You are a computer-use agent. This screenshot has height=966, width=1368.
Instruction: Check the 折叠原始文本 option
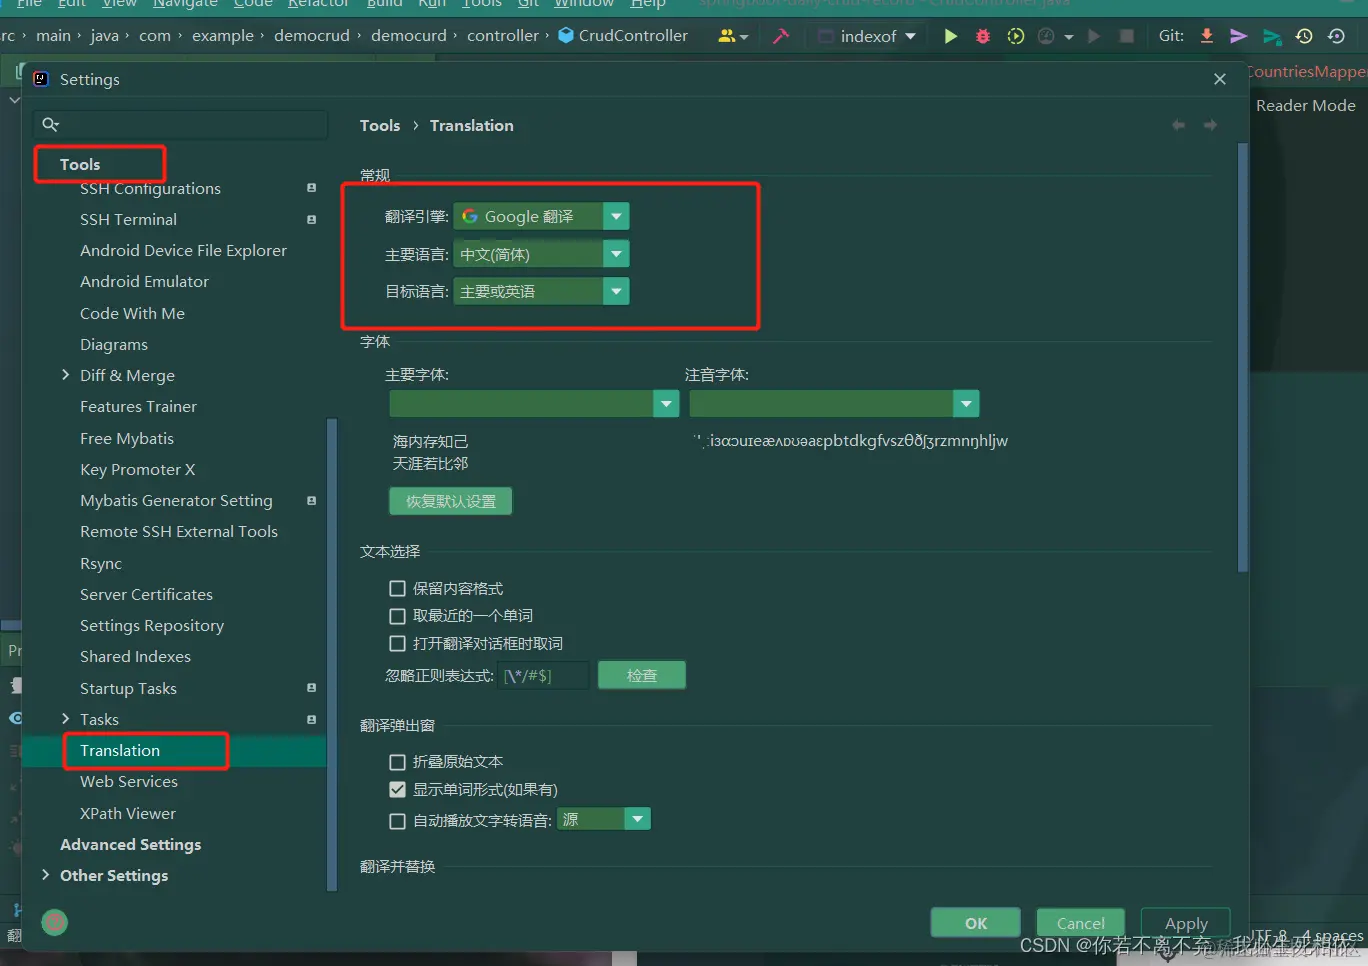[x=397, y=762]
